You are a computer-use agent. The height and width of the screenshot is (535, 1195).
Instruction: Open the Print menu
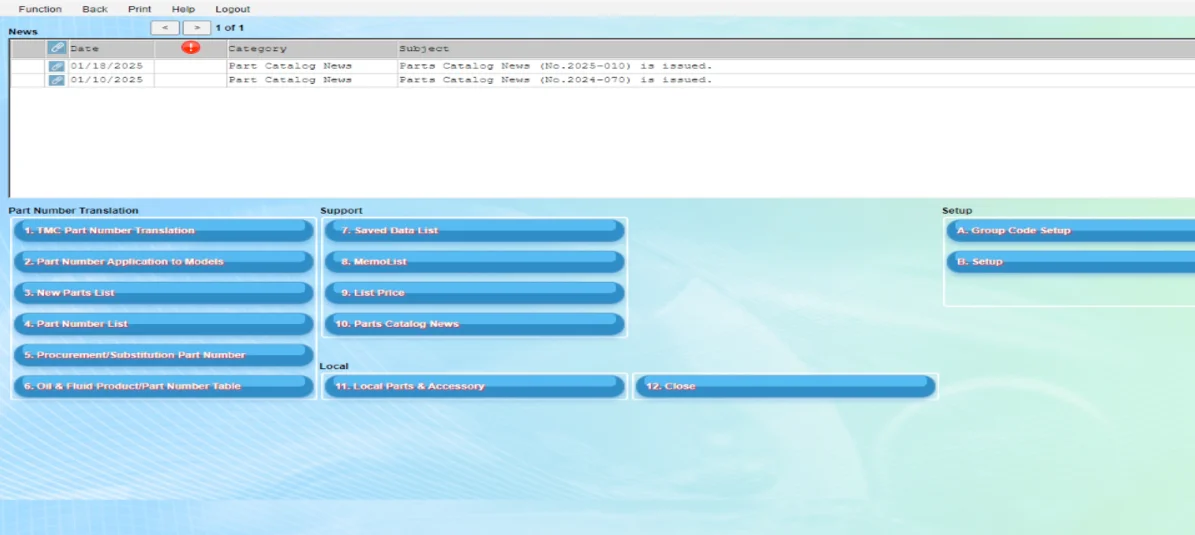[x=139, y=9]
